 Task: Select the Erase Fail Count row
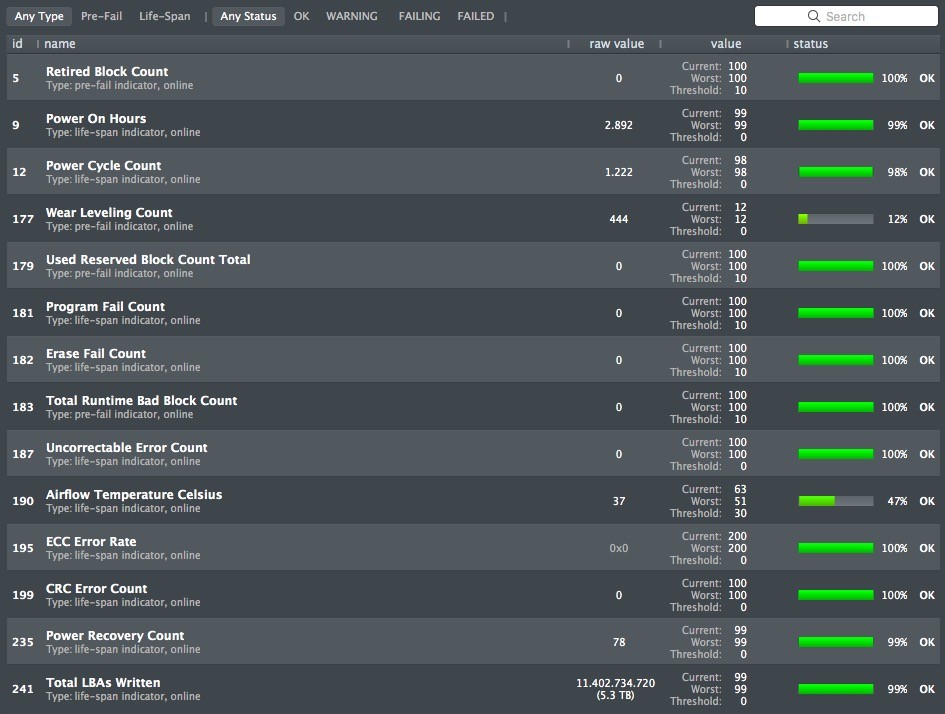click(472, 360)
